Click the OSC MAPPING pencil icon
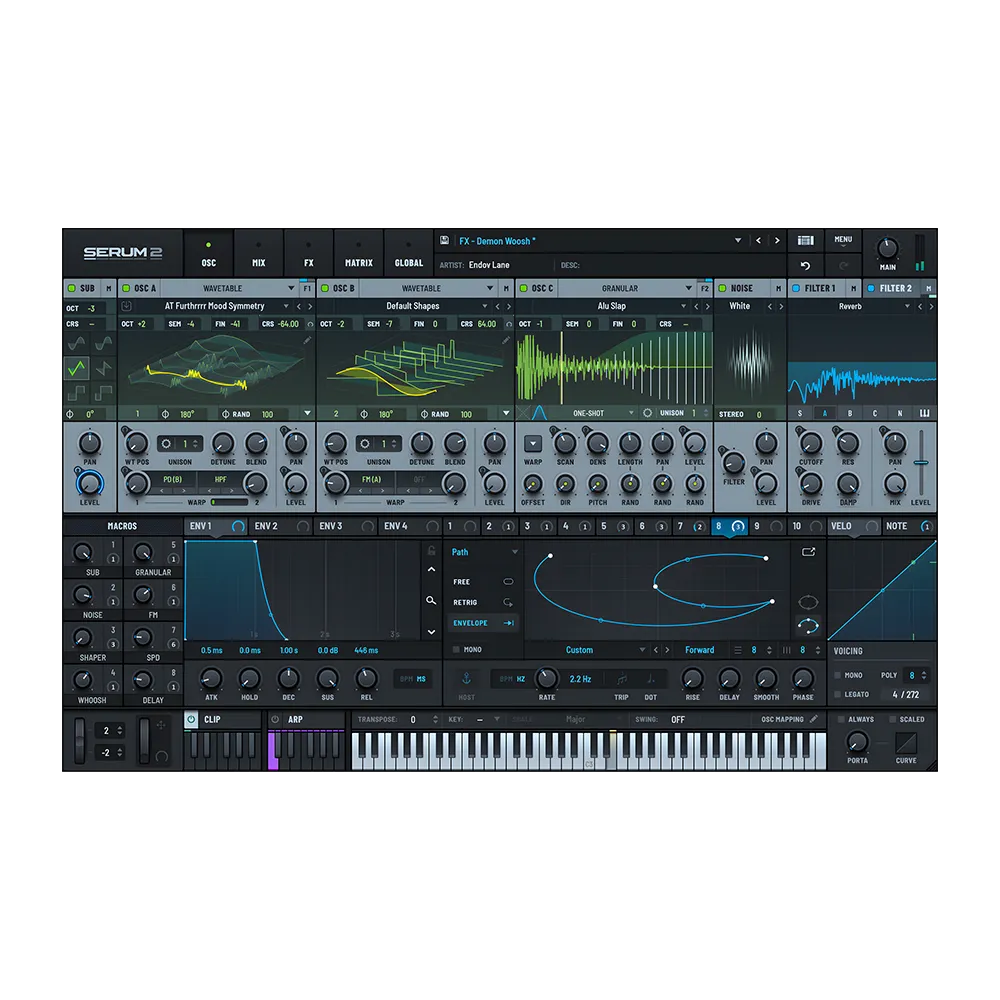This screenshot has width=1000, height=1000. click(x=814, y=719)
